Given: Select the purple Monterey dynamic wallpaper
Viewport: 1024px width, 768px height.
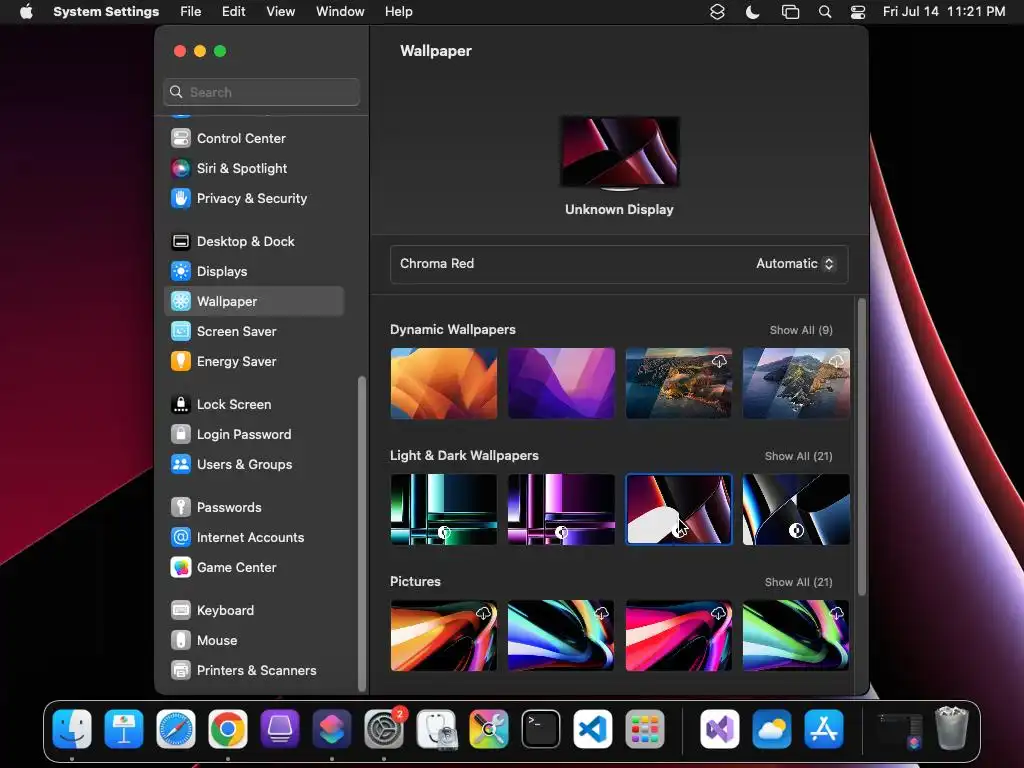Looking at the screenshot, I should click(x=561, y=383).
